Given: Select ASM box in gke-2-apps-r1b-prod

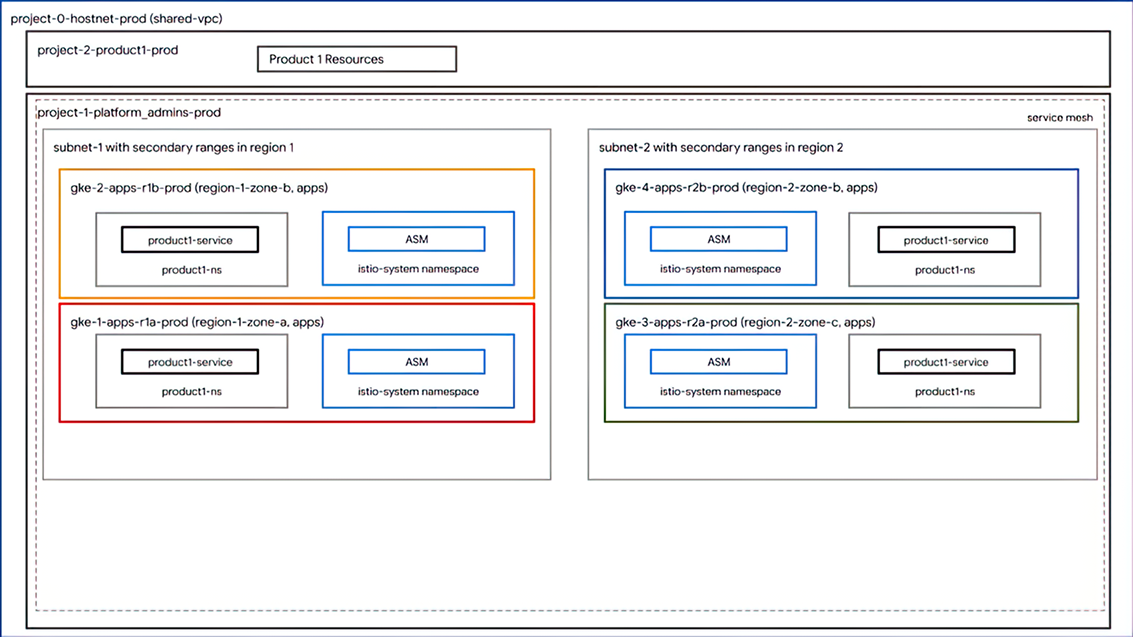Looking at the screenshot, I should [416, 239].
